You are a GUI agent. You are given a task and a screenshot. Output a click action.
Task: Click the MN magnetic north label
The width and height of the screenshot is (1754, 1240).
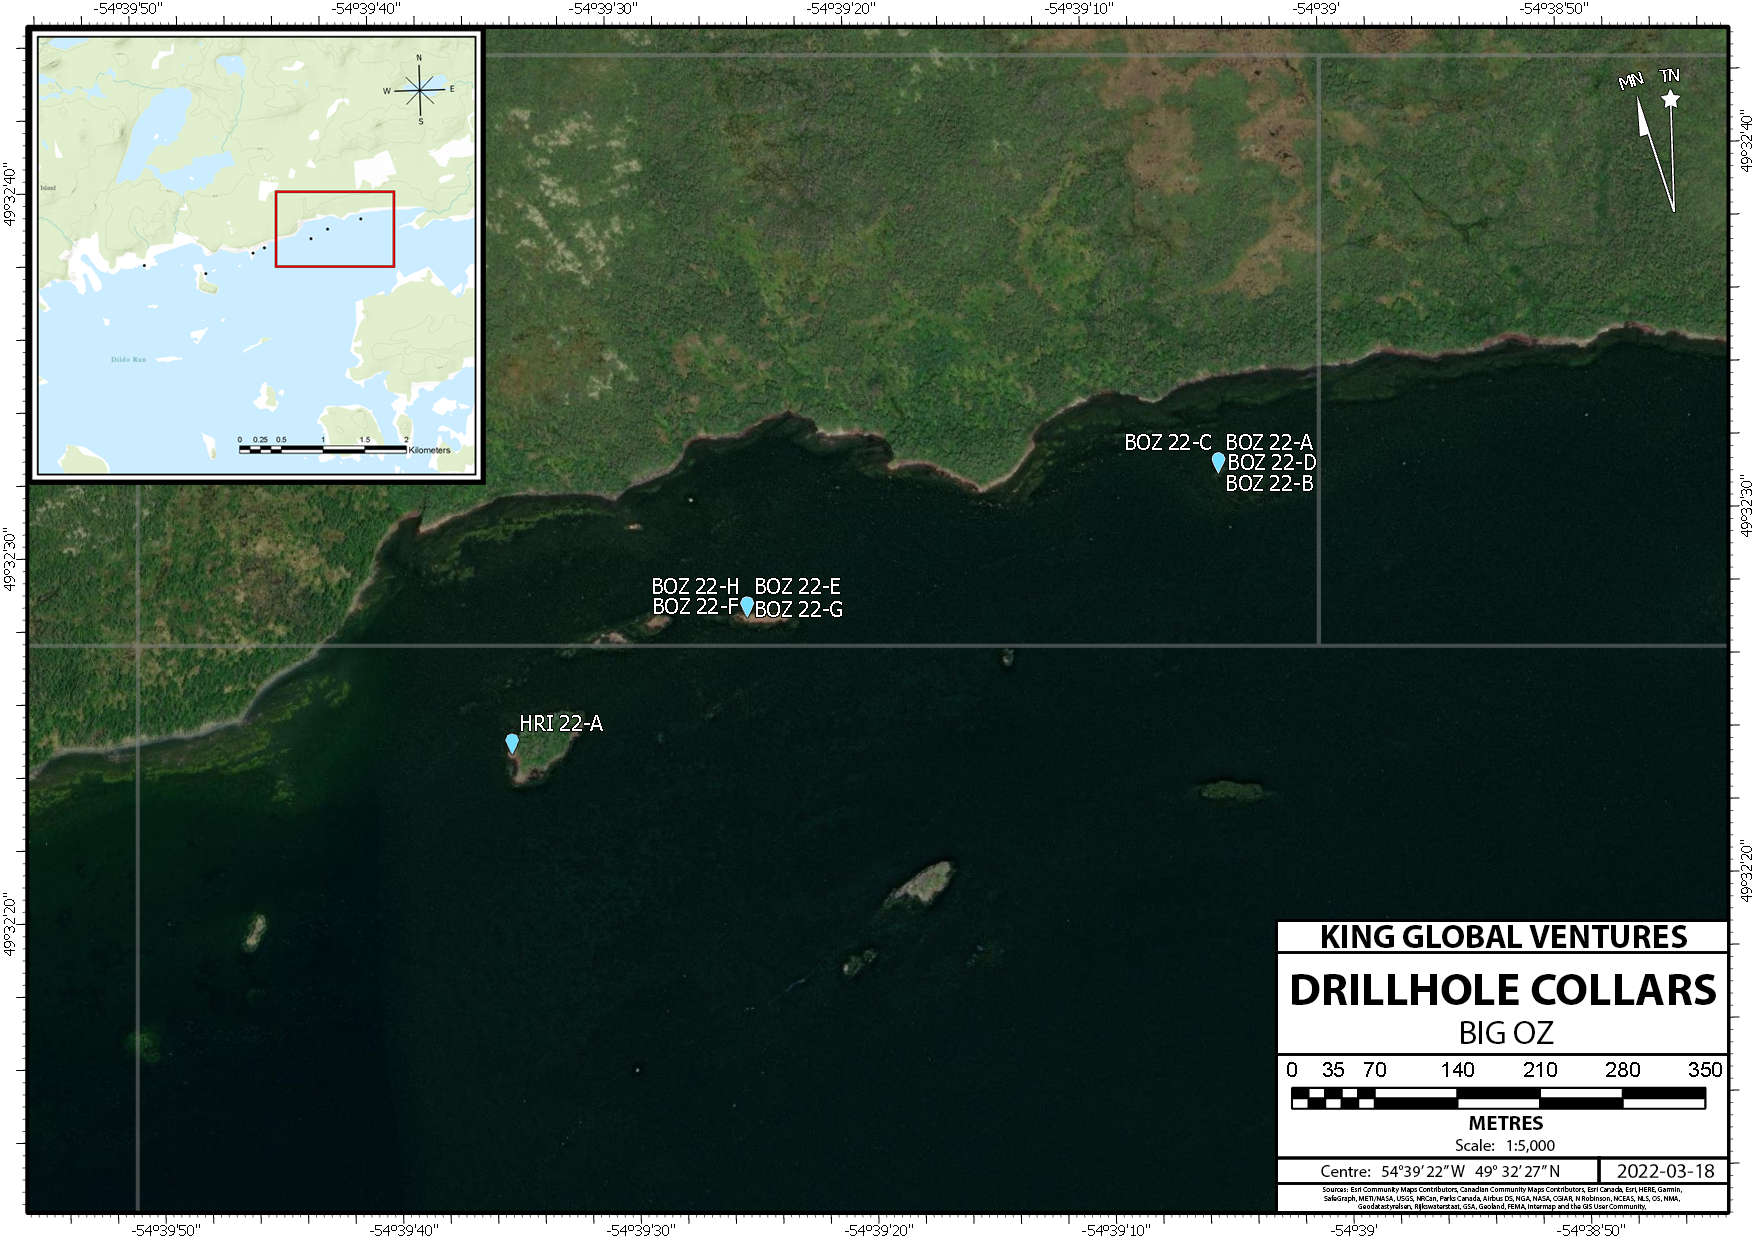tap(1631, 81)
